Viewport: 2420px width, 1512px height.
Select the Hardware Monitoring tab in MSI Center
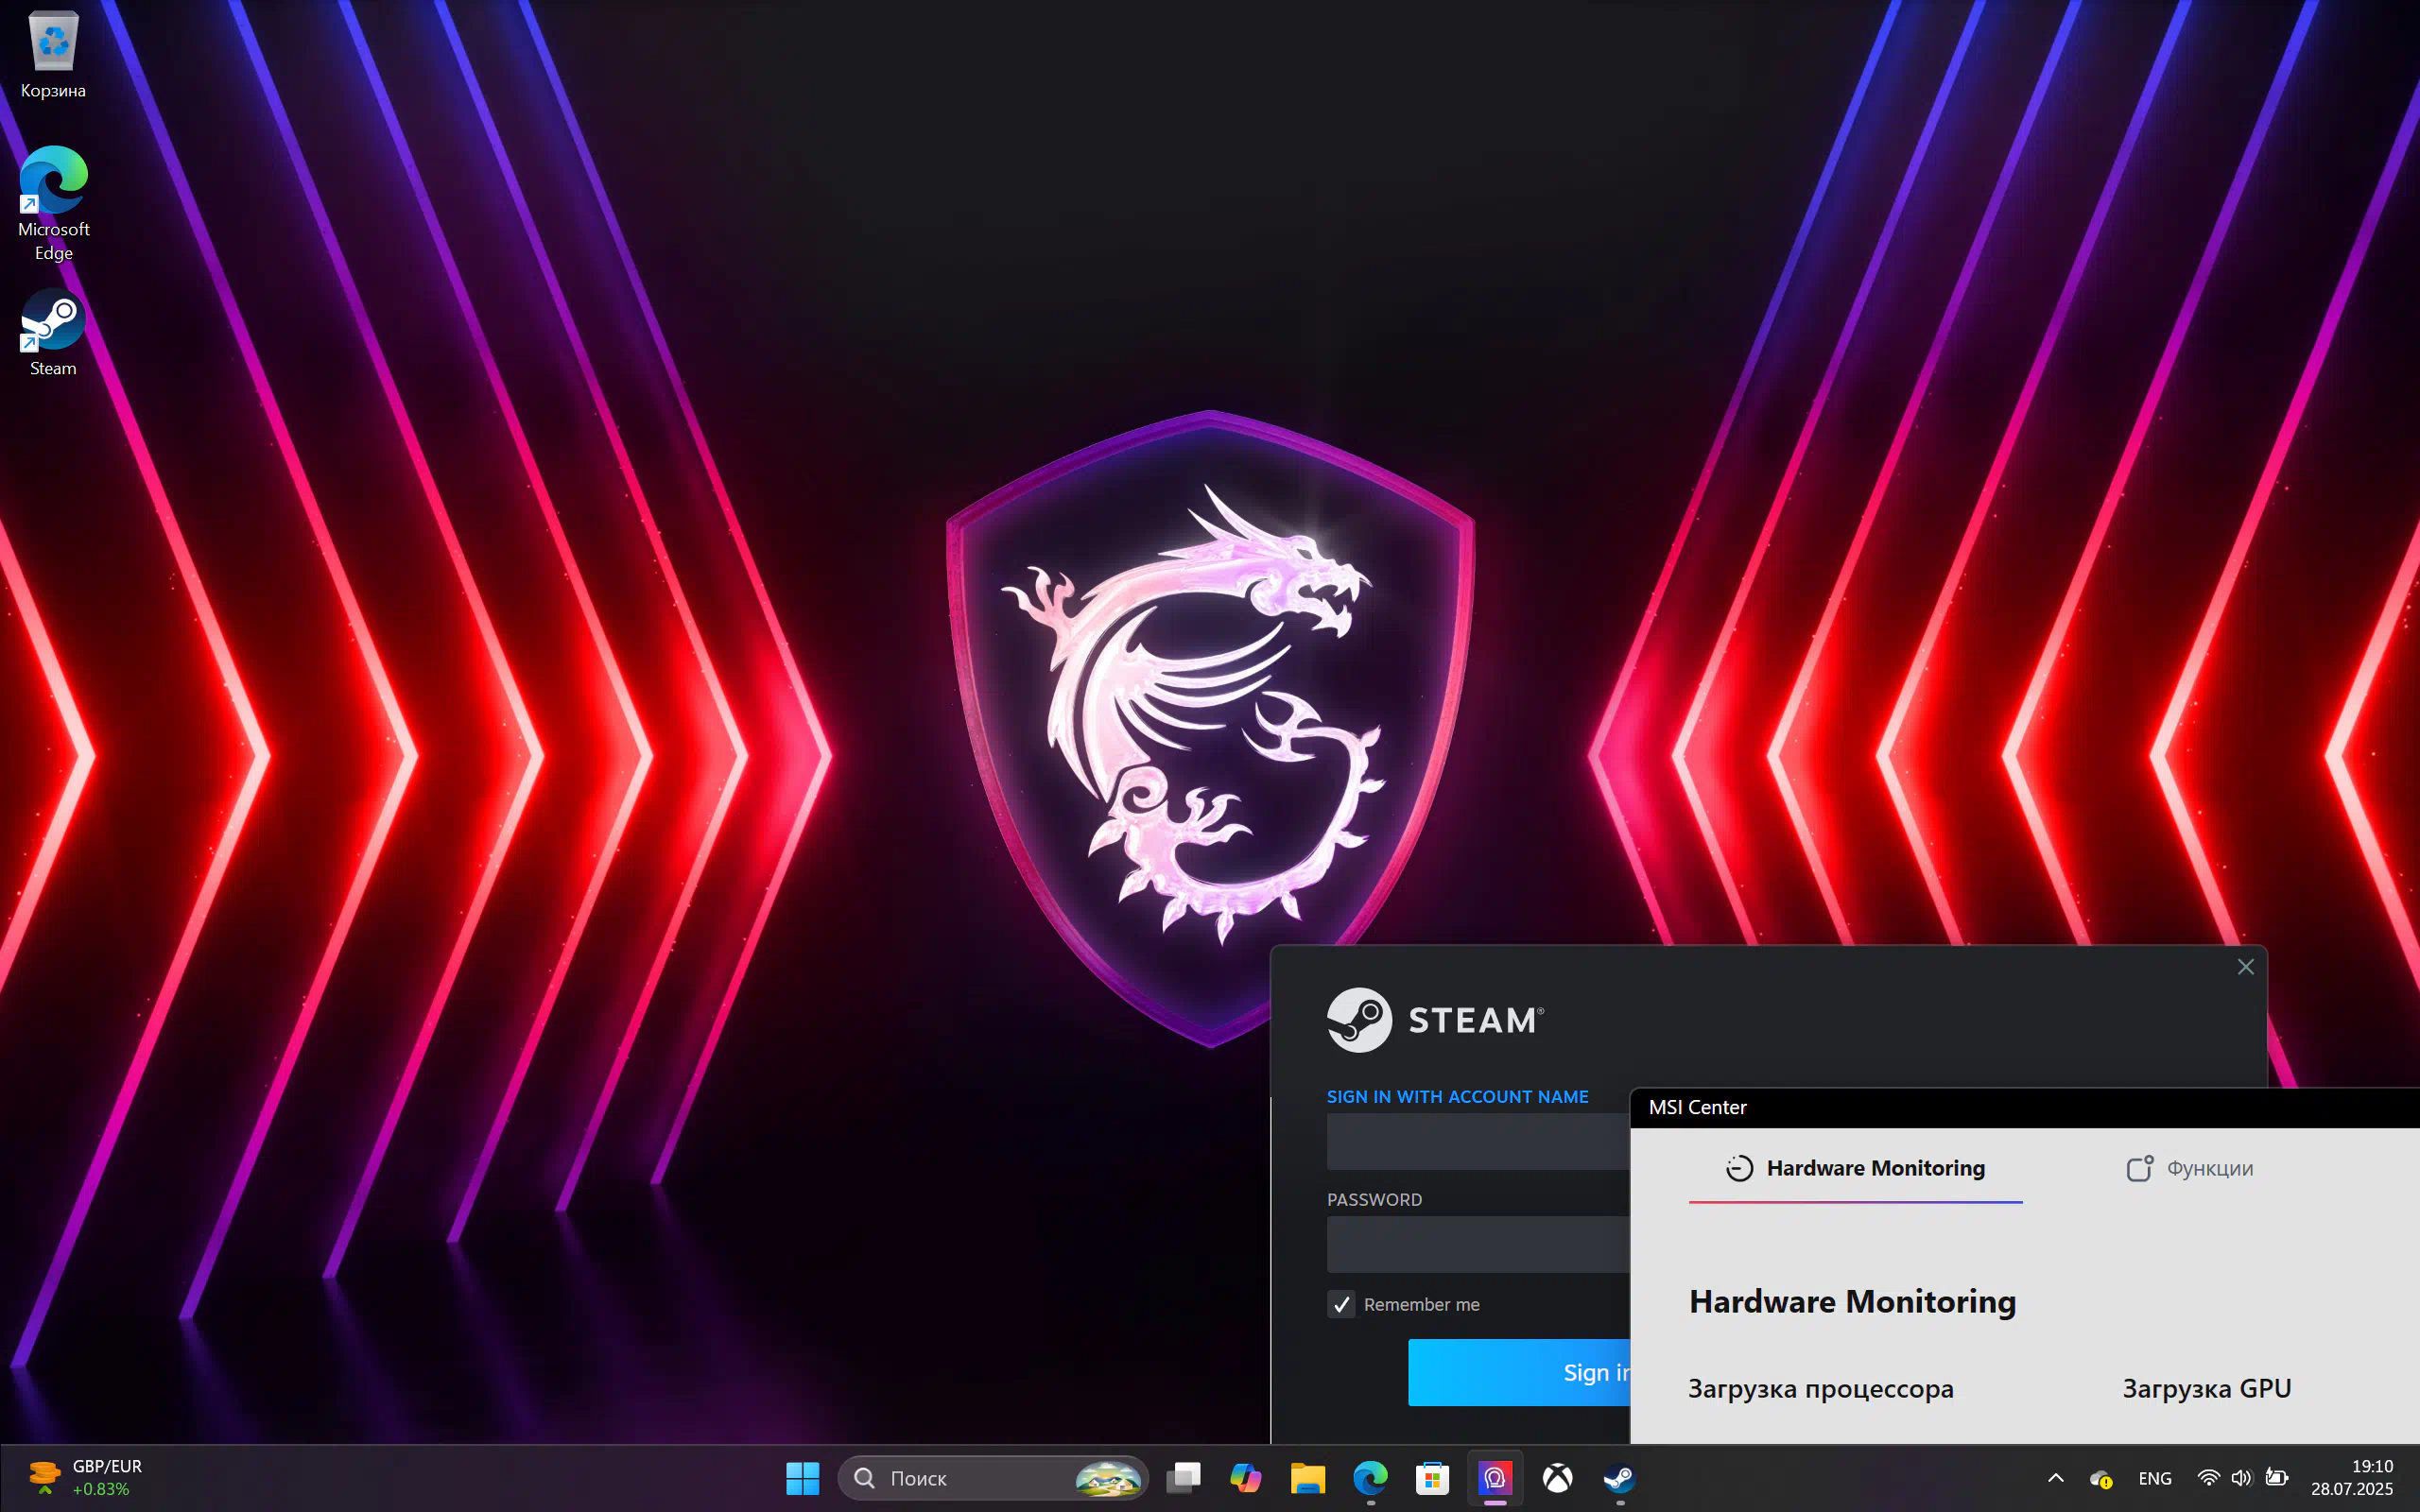coord(1855,1168)
